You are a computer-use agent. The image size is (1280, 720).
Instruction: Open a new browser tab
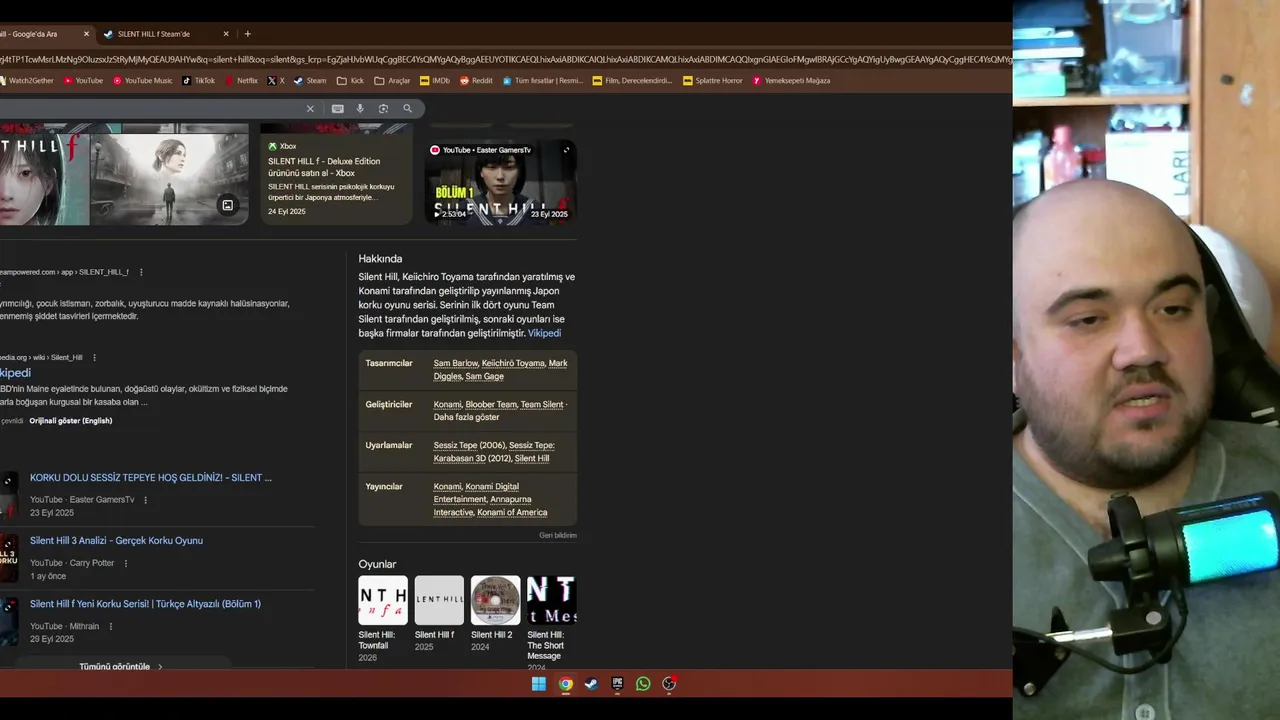tap(248, 34)
